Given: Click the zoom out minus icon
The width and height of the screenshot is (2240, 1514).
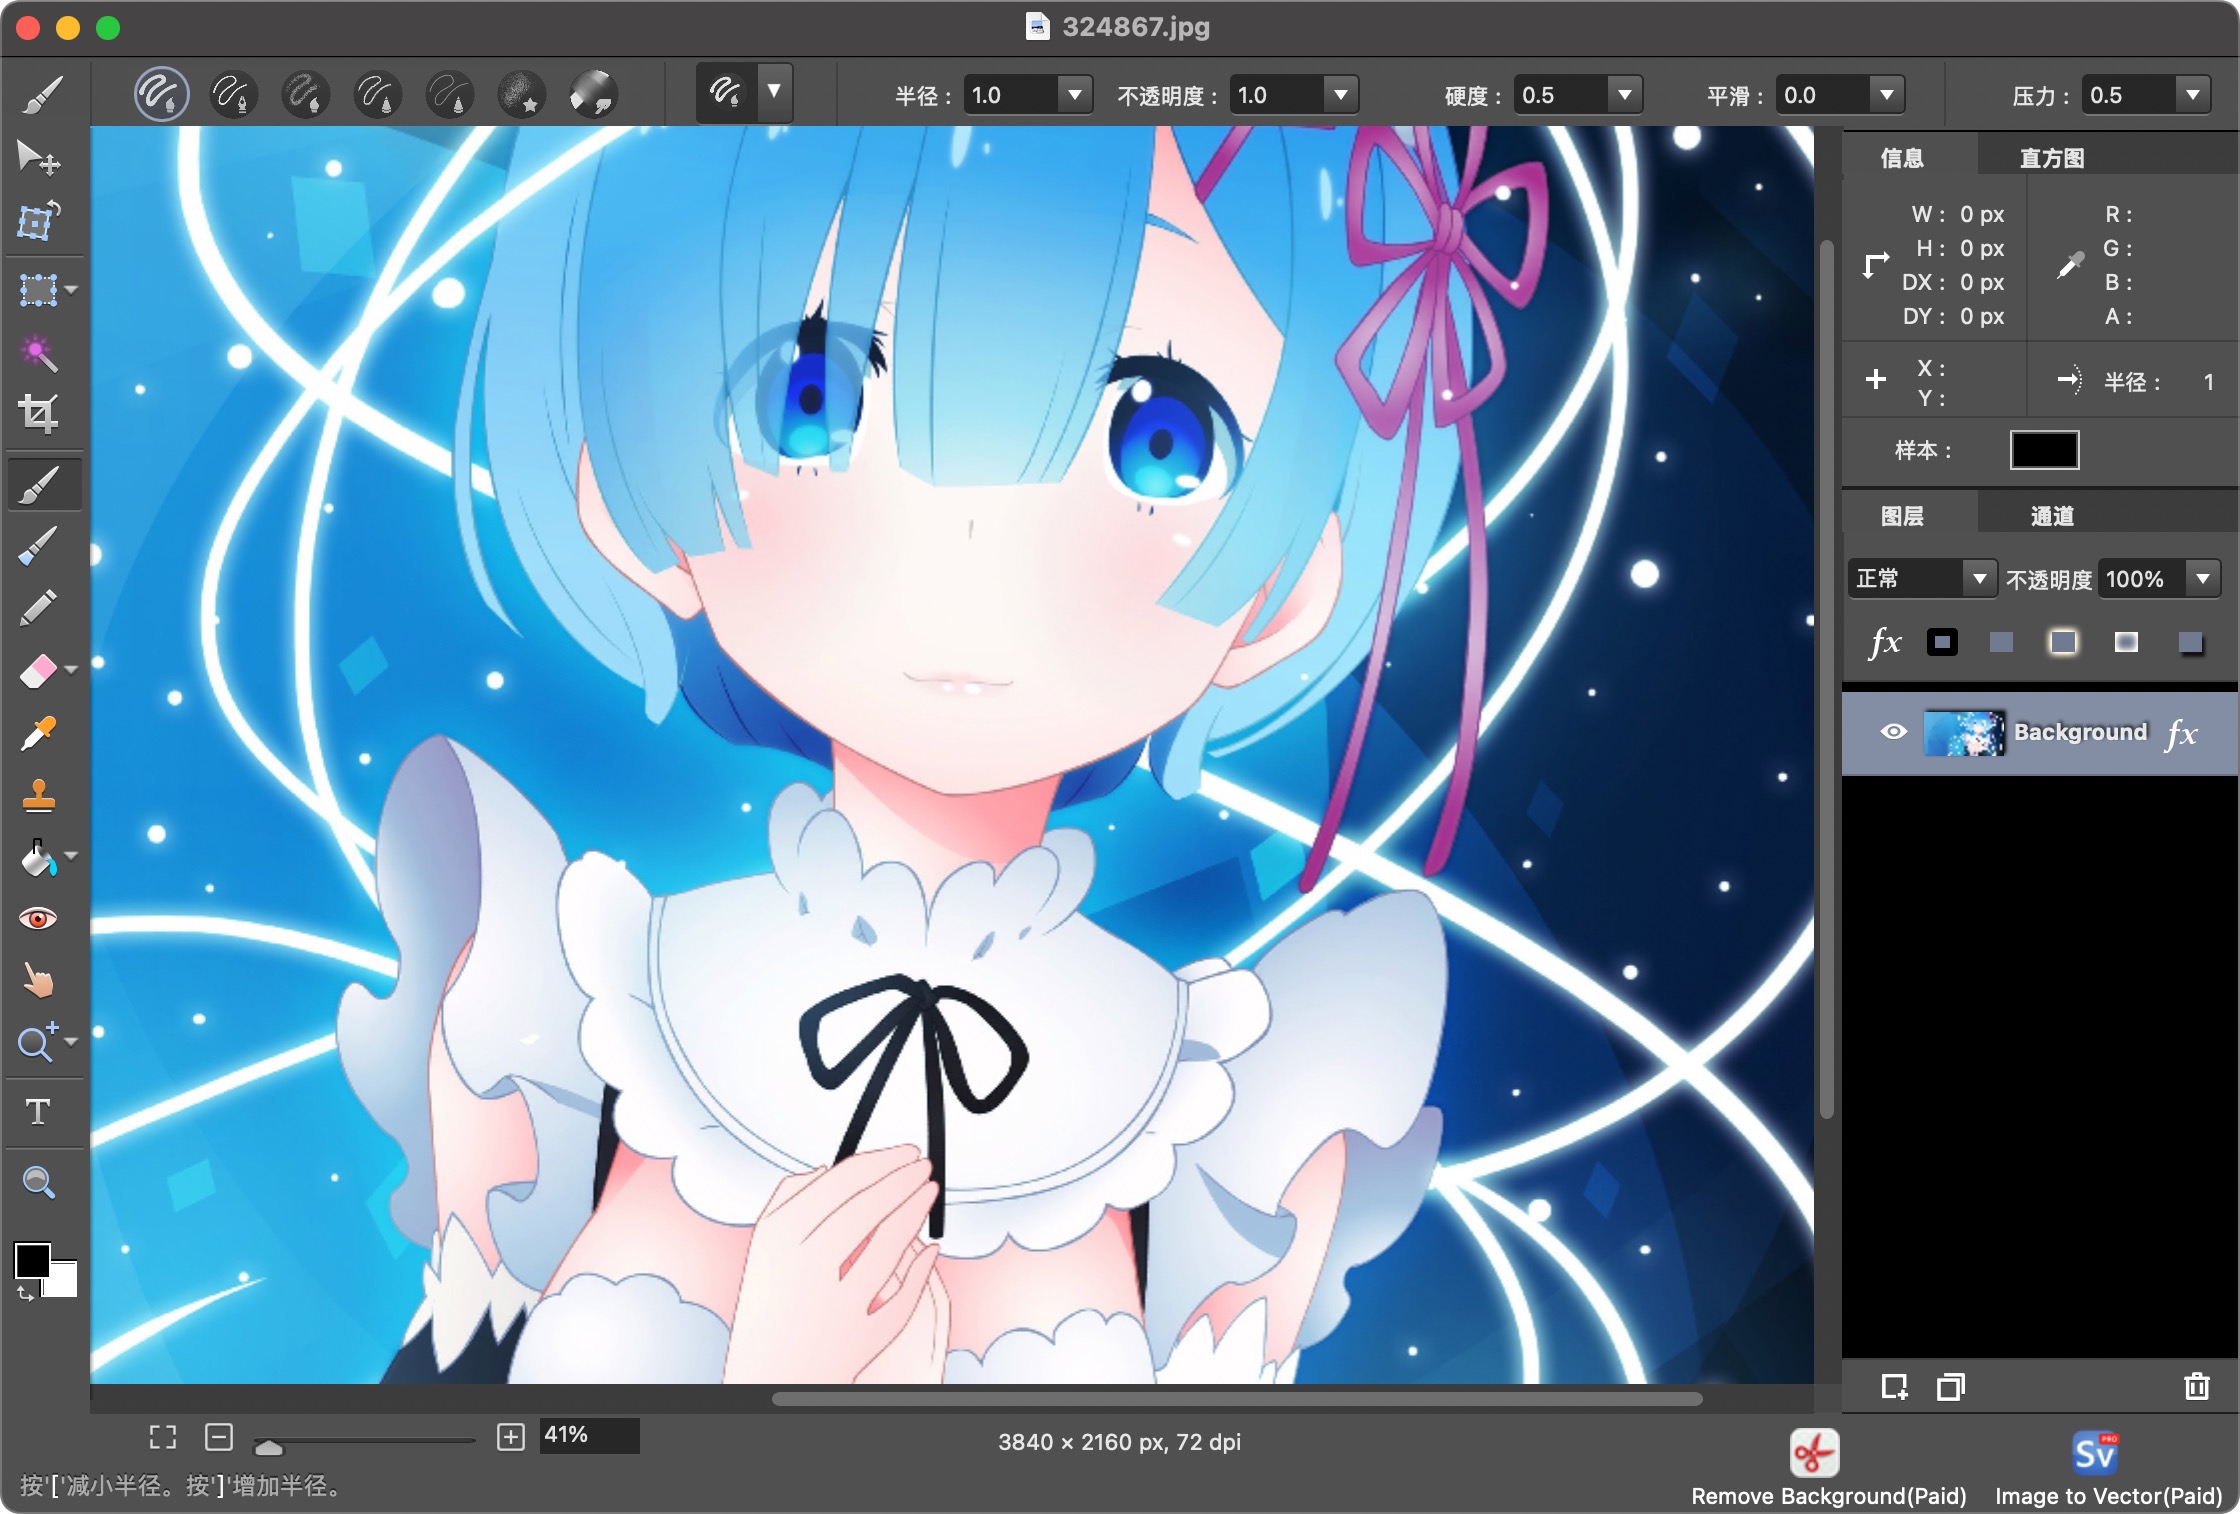Looking at the screenshot, I should [x=218, y=1437].
